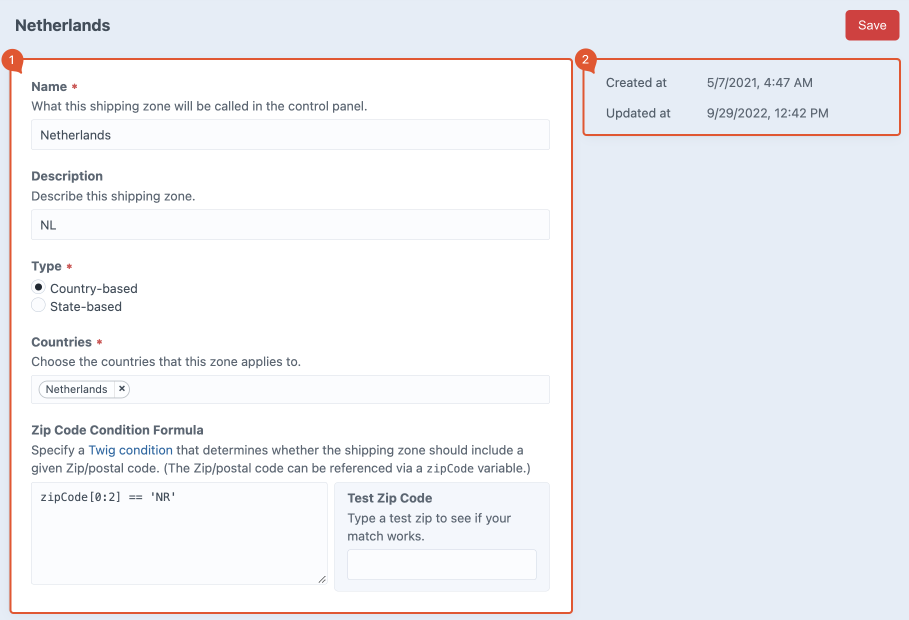Click the numbered badge 2 marker
The width and height of the screenshot is (909, 620).
pyautogui.click(x=585, y=60)
